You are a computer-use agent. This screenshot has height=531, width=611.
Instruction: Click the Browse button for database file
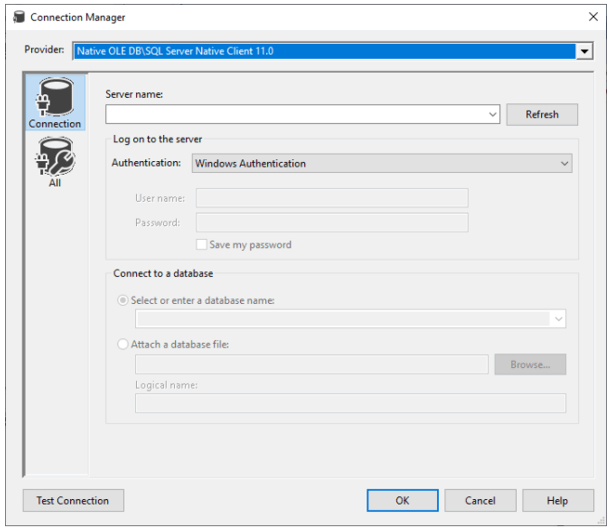530,365
